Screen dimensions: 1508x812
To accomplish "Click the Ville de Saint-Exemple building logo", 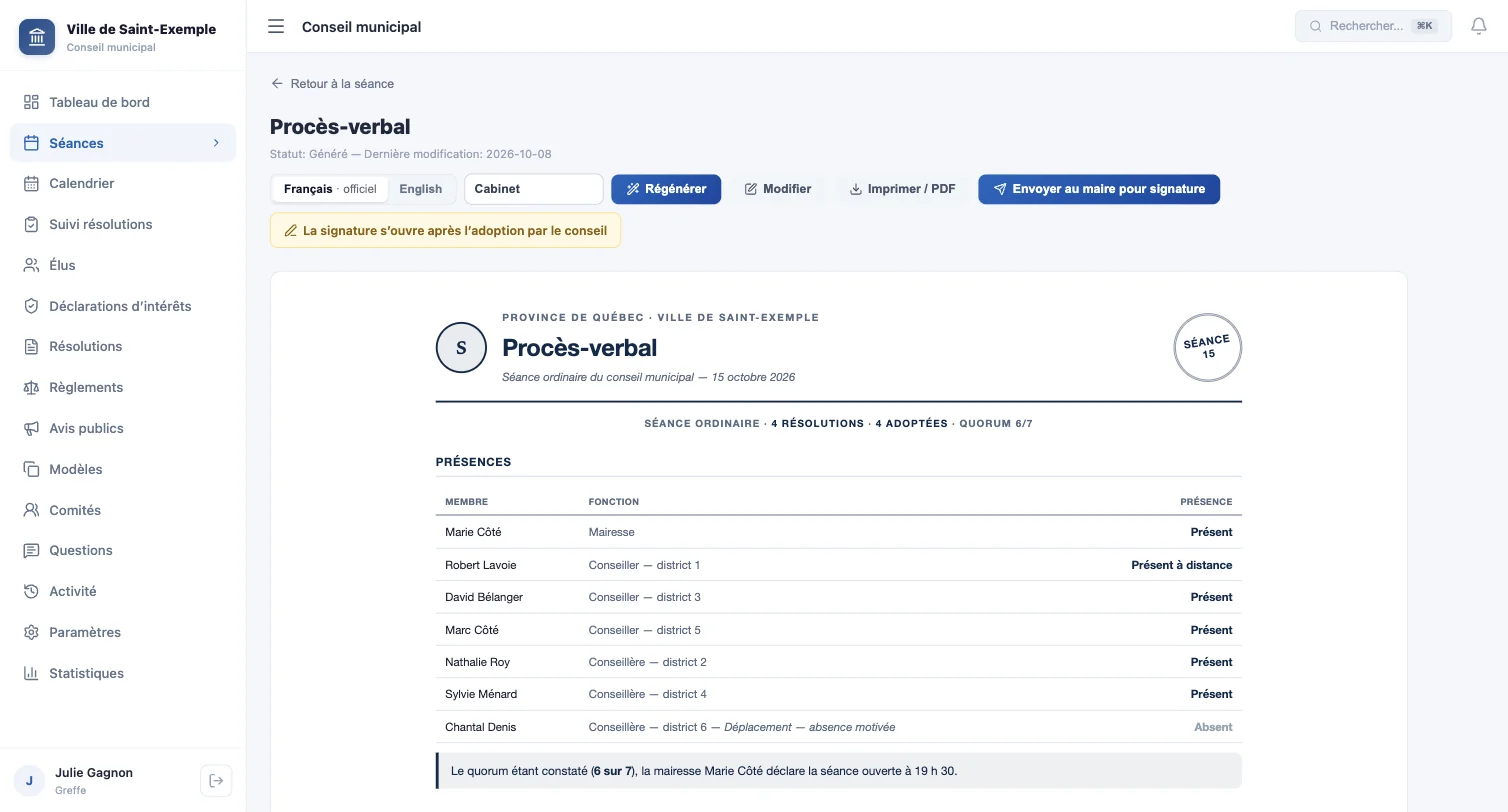I will point(37,37).
